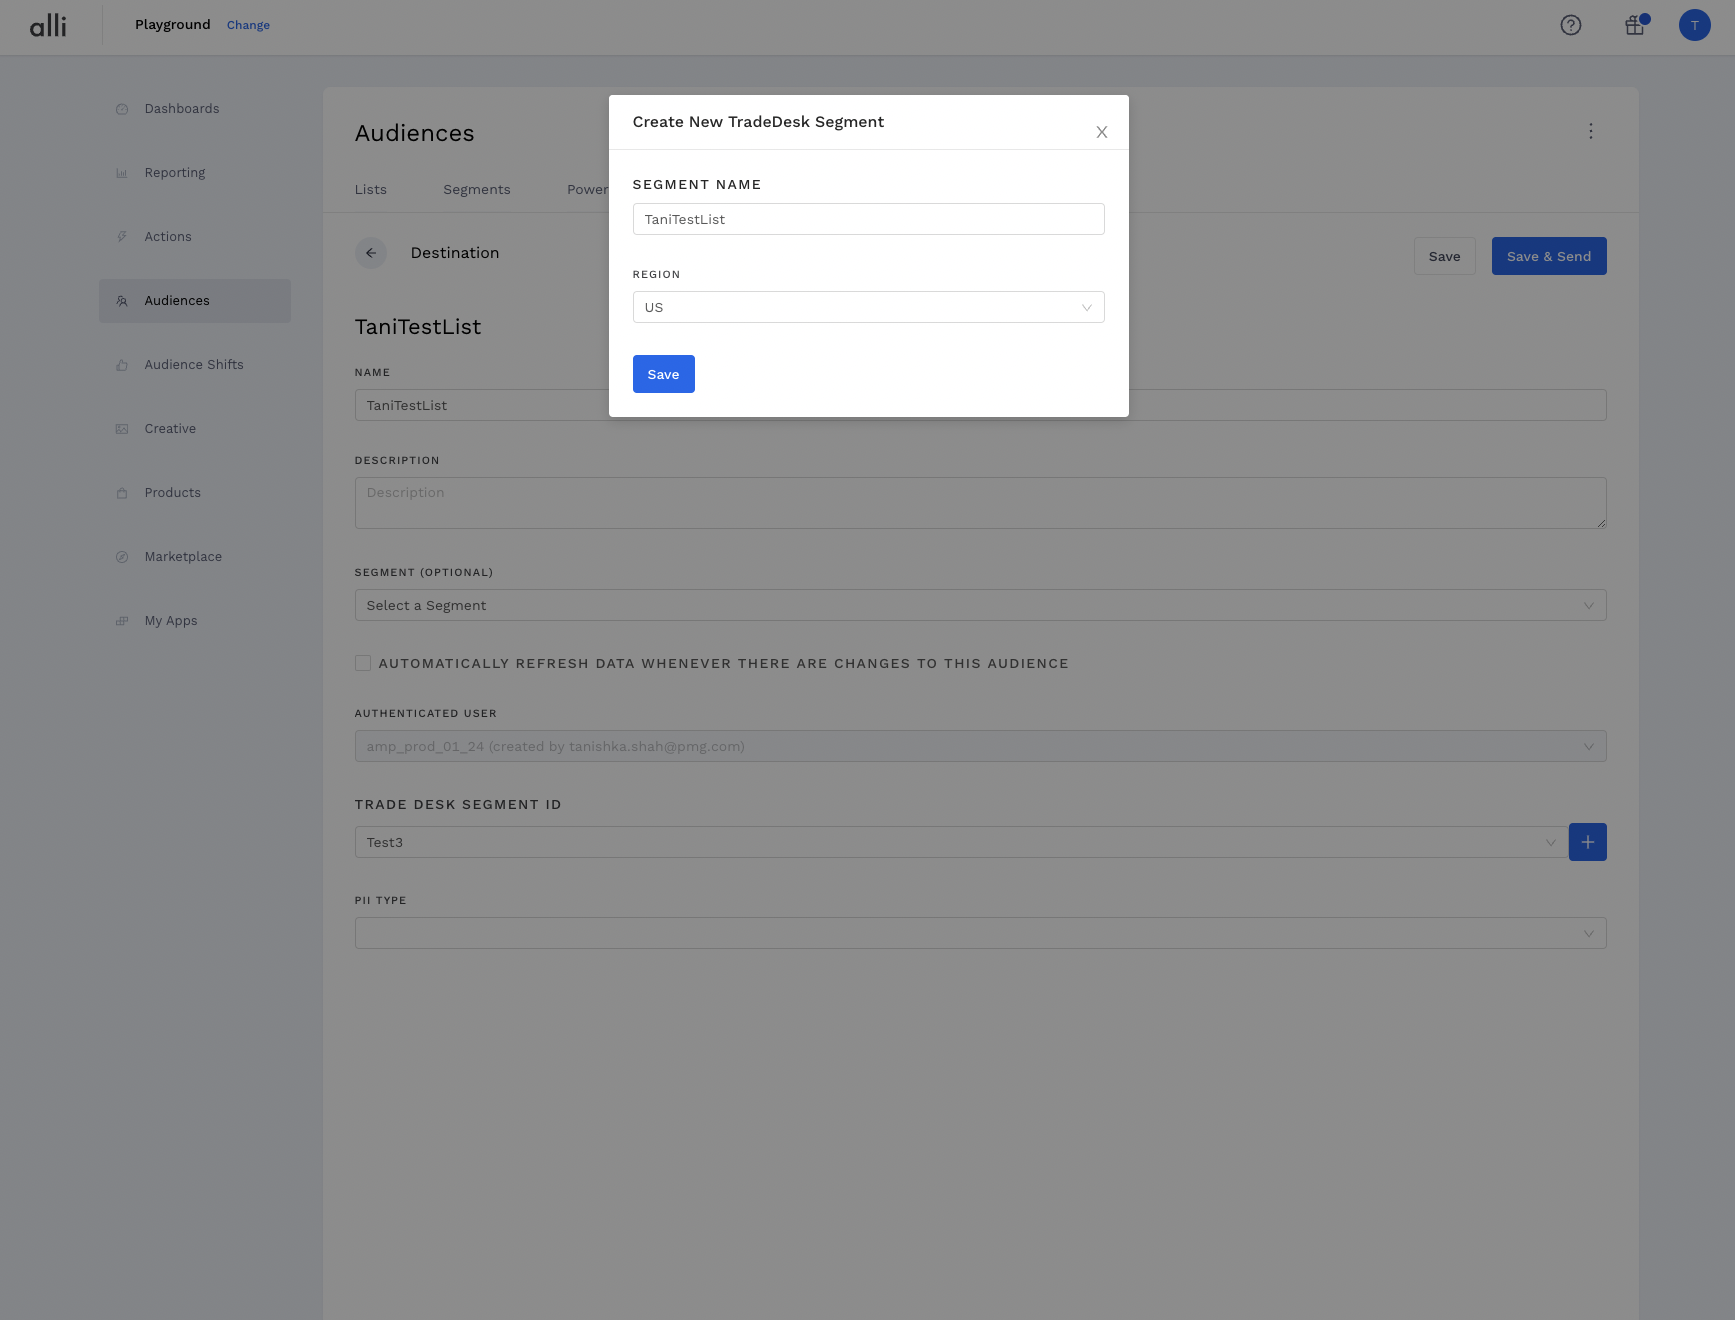This screenshot has height=1320, width=1735.
Task: Open the gift notifications icon
Action: coord(1635,25)
